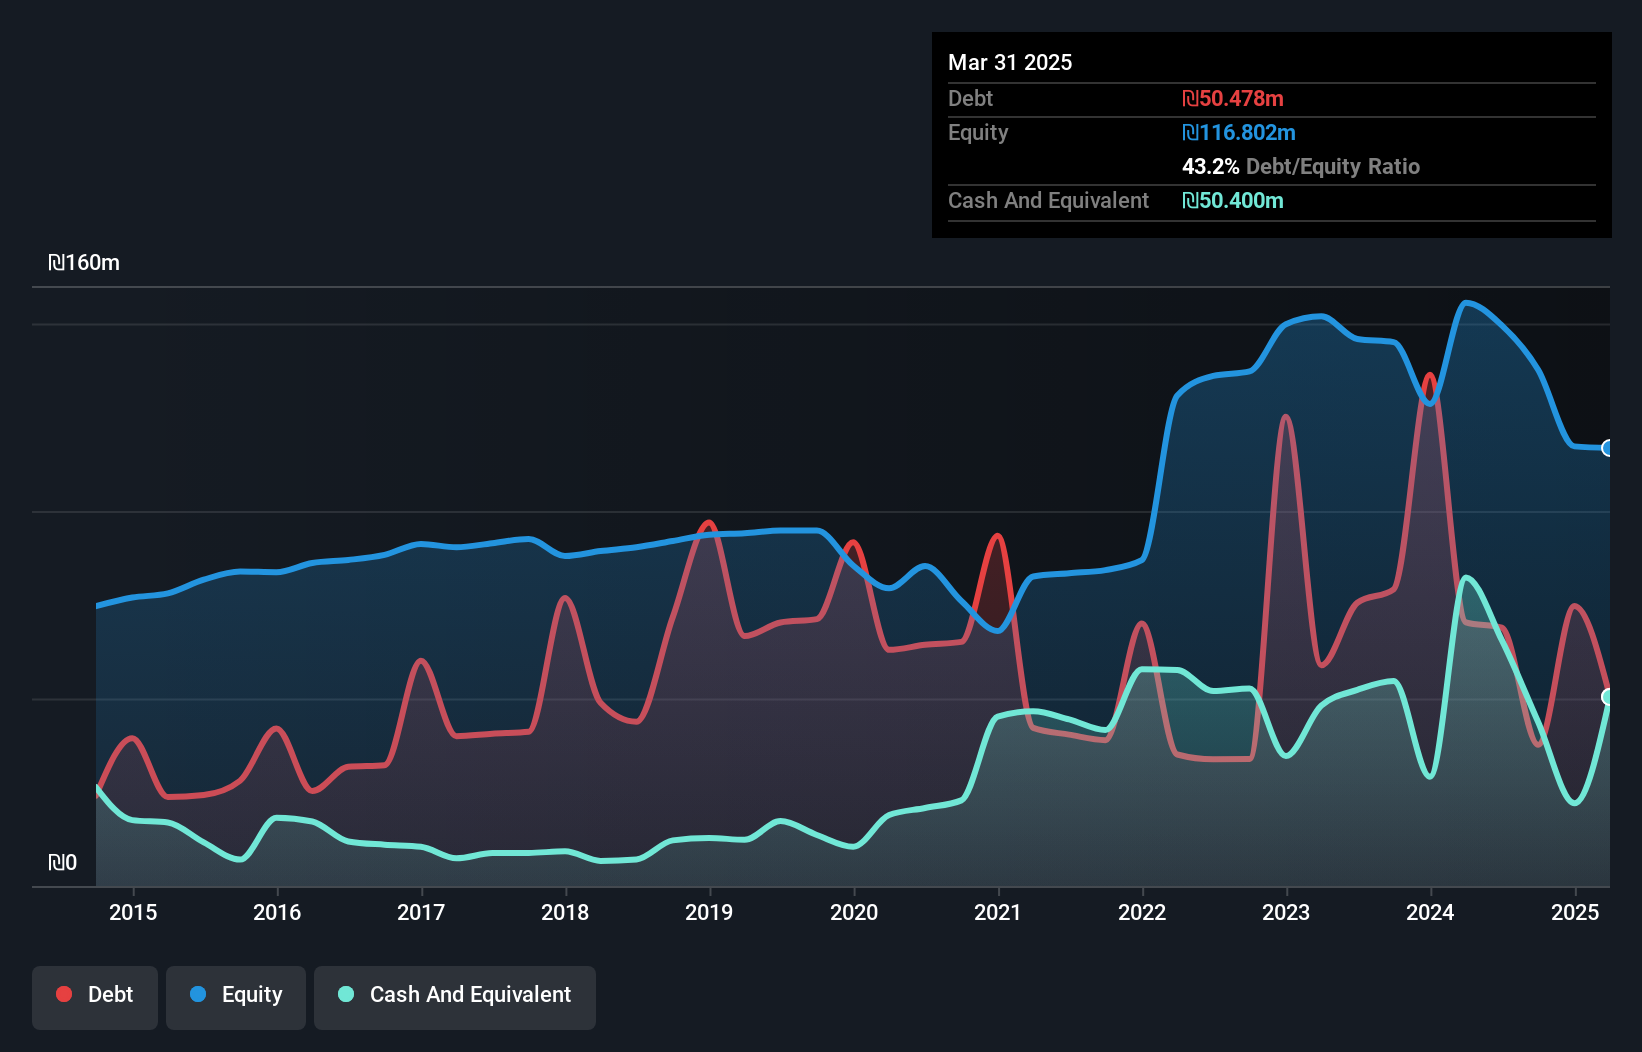Click the 2018 x-axis label
This screenshot has width=1642, height=1052.
(x=565, y=912)
